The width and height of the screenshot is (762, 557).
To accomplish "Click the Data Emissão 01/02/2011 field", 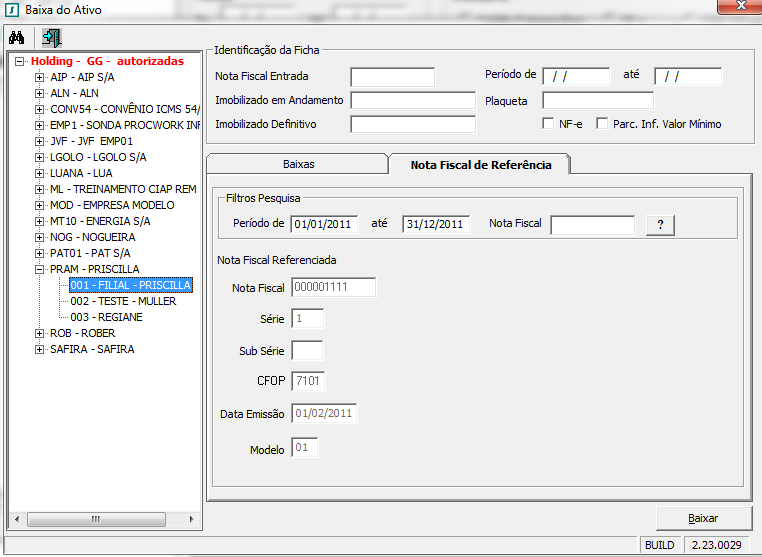I will tap(324, 413).
